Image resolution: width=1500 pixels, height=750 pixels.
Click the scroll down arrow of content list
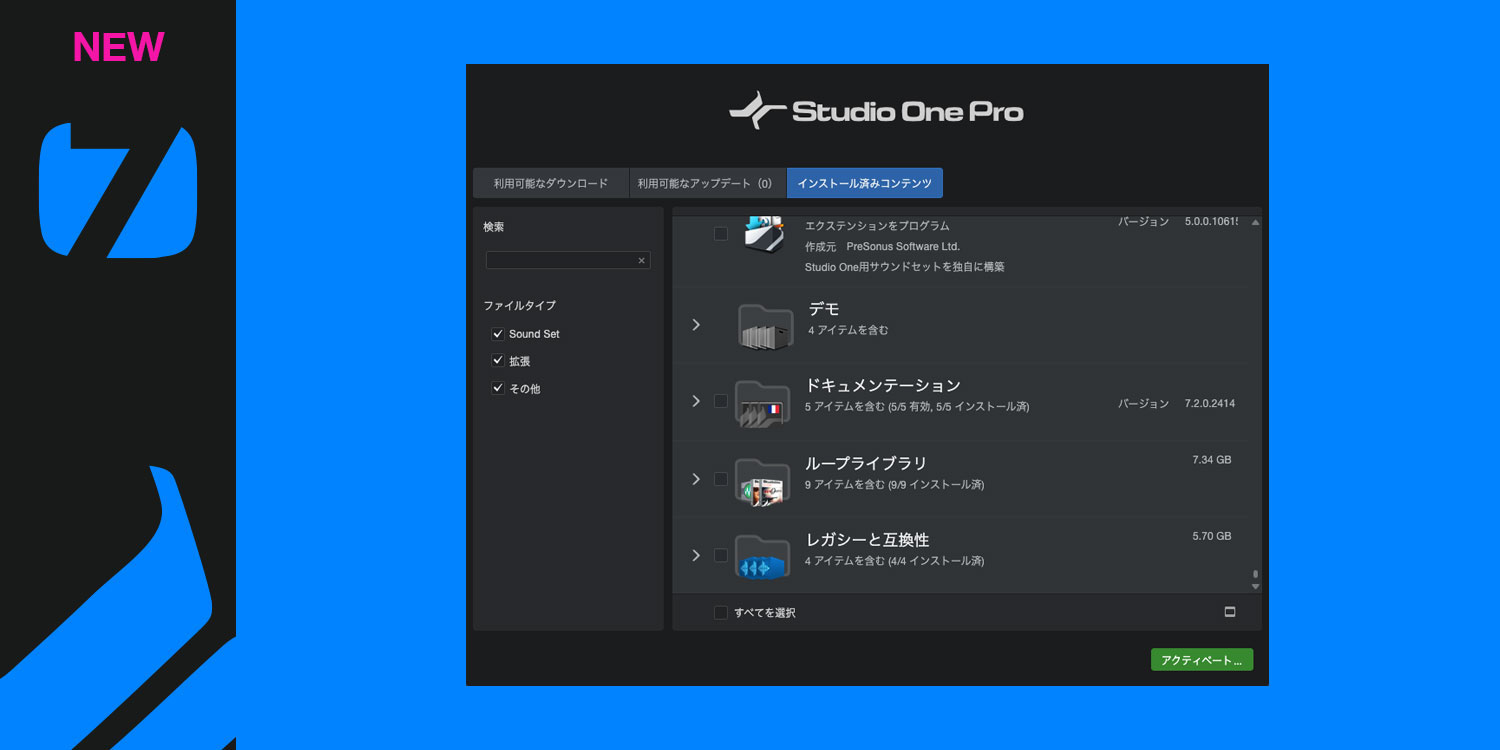1256,587
